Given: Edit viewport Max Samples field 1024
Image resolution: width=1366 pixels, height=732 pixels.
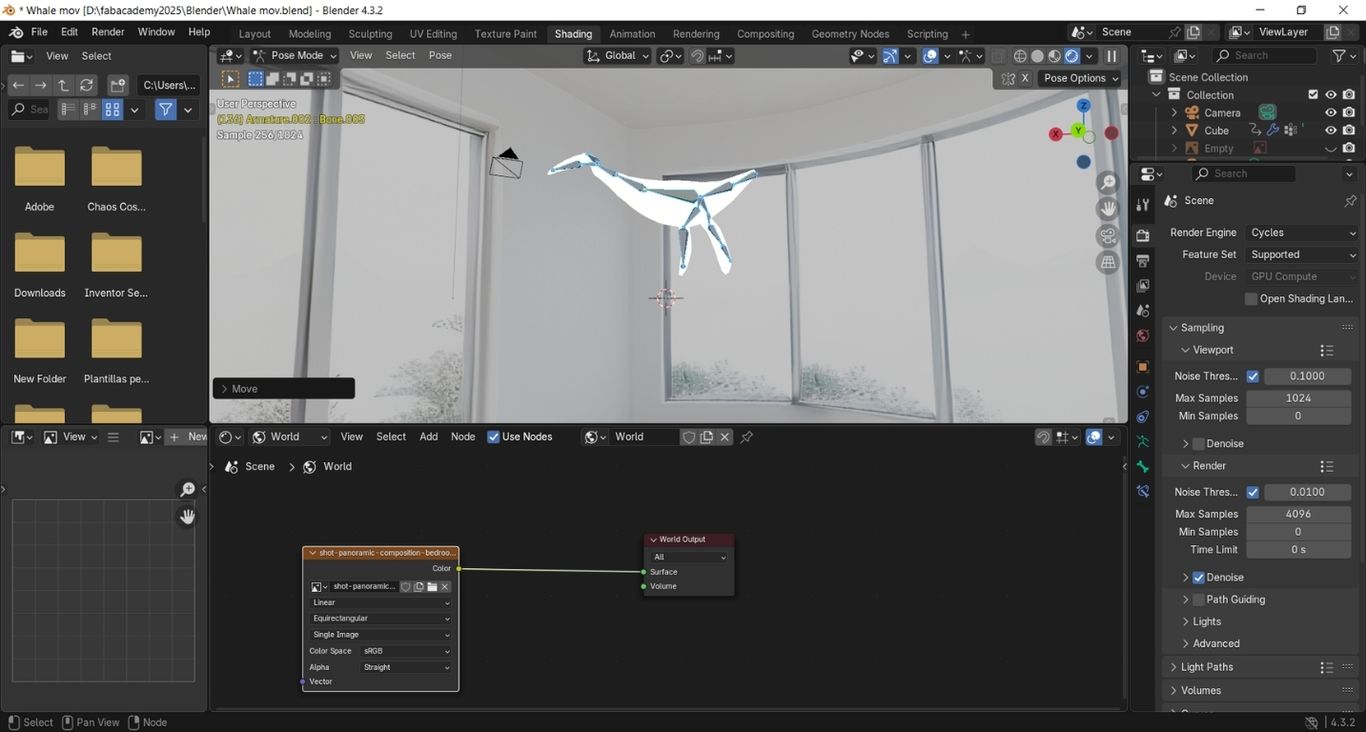Looking at the screenshot, I should point(1298,398).
